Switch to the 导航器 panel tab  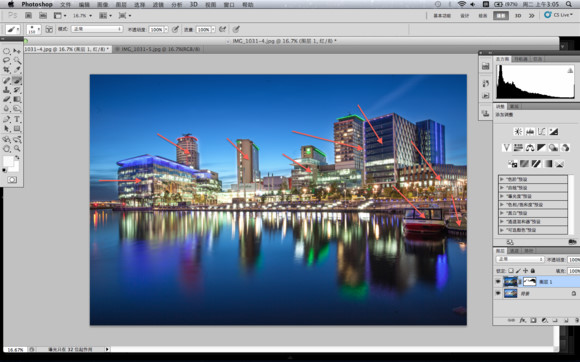coord(521,59)
